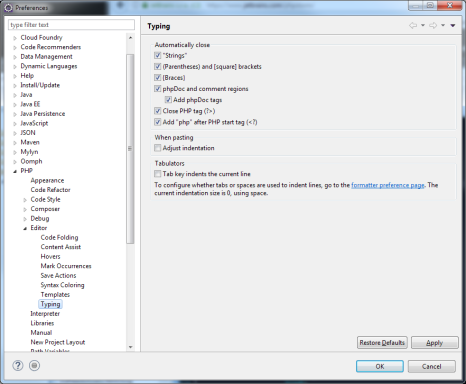Expand the Code Style node
The width and height of the screenshot is (466, 384).
click(x=25, y=200)
